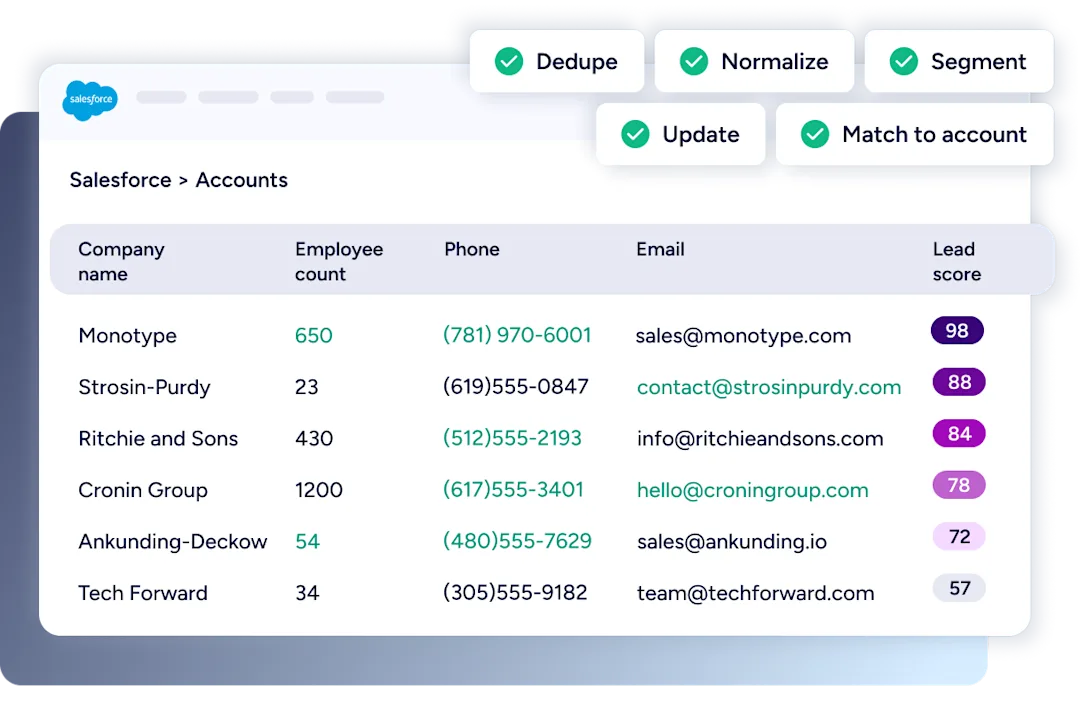Click the lead score 84 badge
Screen dimensions: 1080x720
tap(959, 434)
